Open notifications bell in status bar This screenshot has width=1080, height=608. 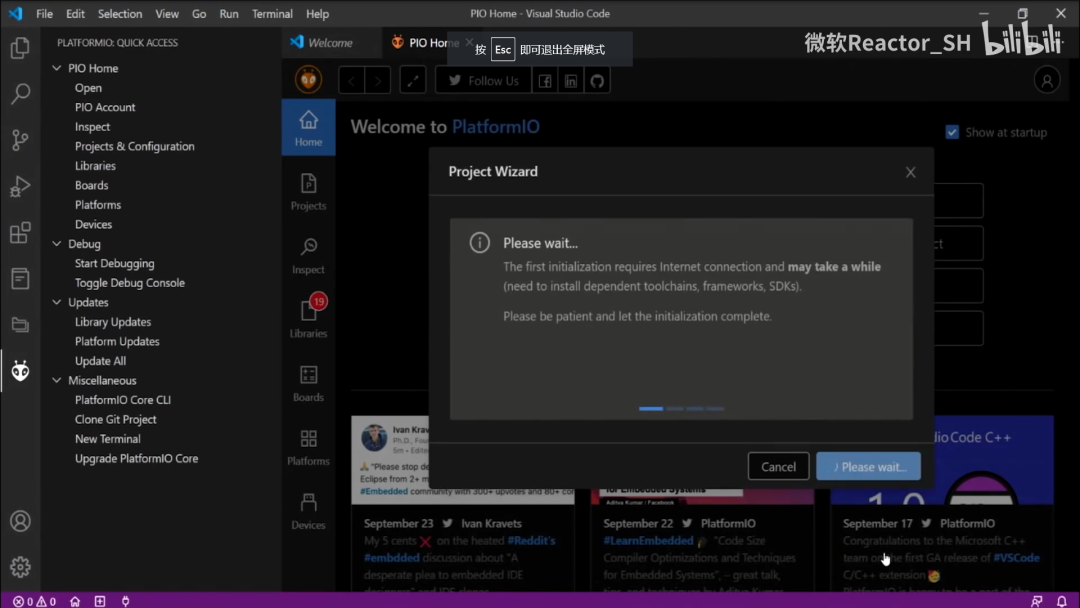[1061, 601]
